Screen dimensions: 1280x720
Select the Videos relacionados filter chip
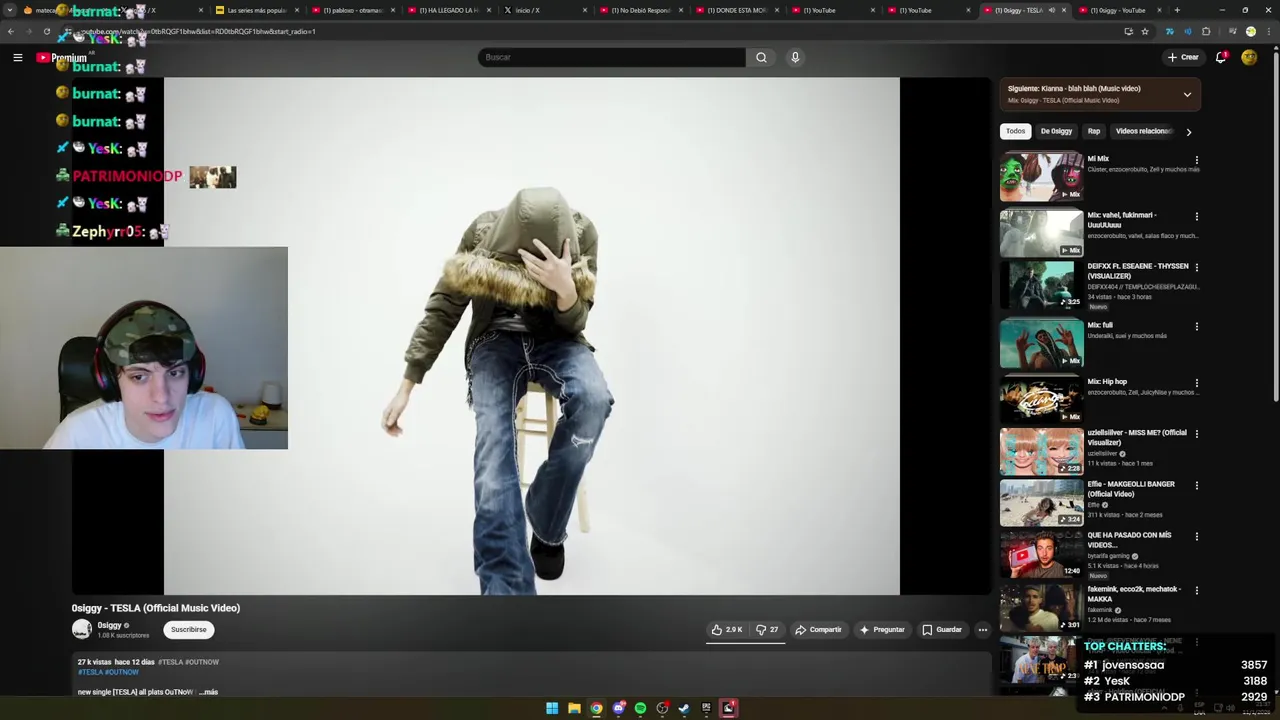pyautogui.click(x=1143, y=131)
